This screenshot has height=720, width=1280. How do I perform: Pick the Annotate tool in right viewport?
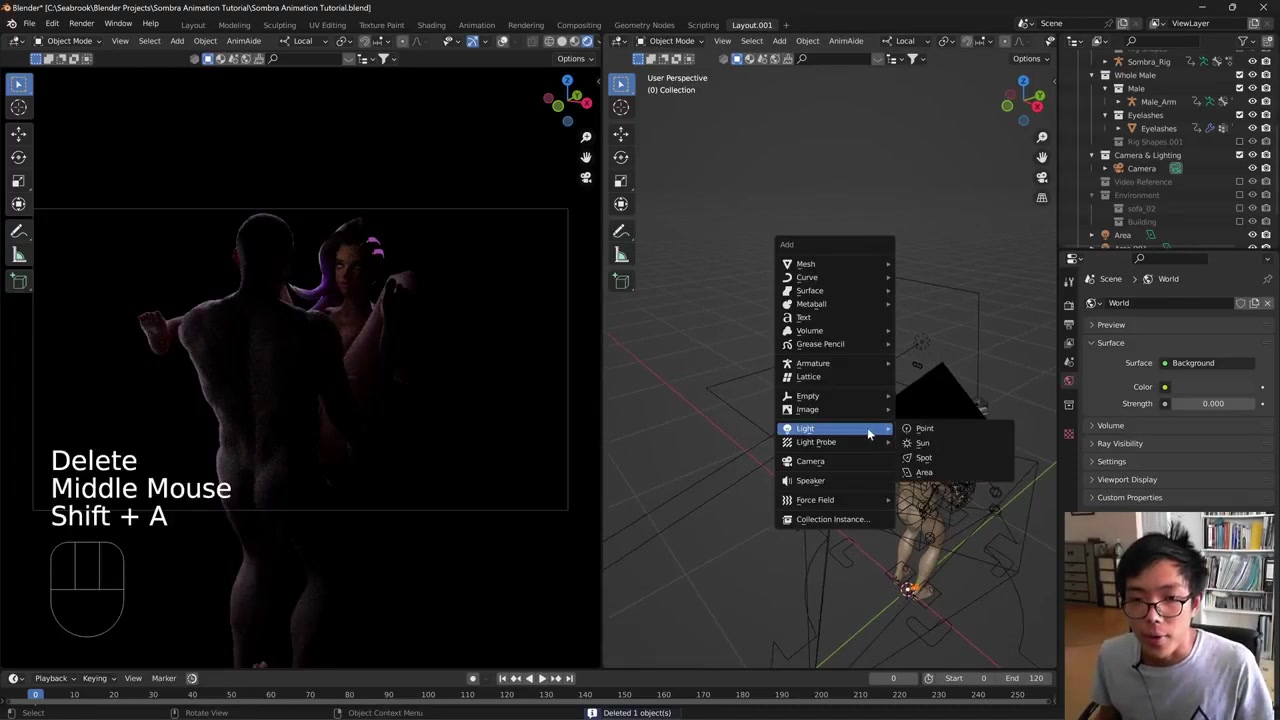click(x=621, y=231)
